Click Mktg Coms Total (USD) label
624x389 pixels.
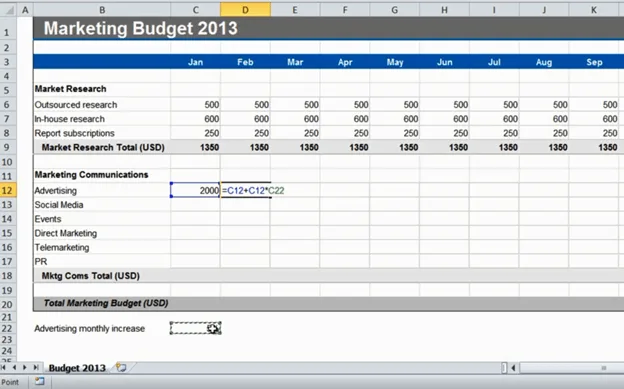point(90,276)
